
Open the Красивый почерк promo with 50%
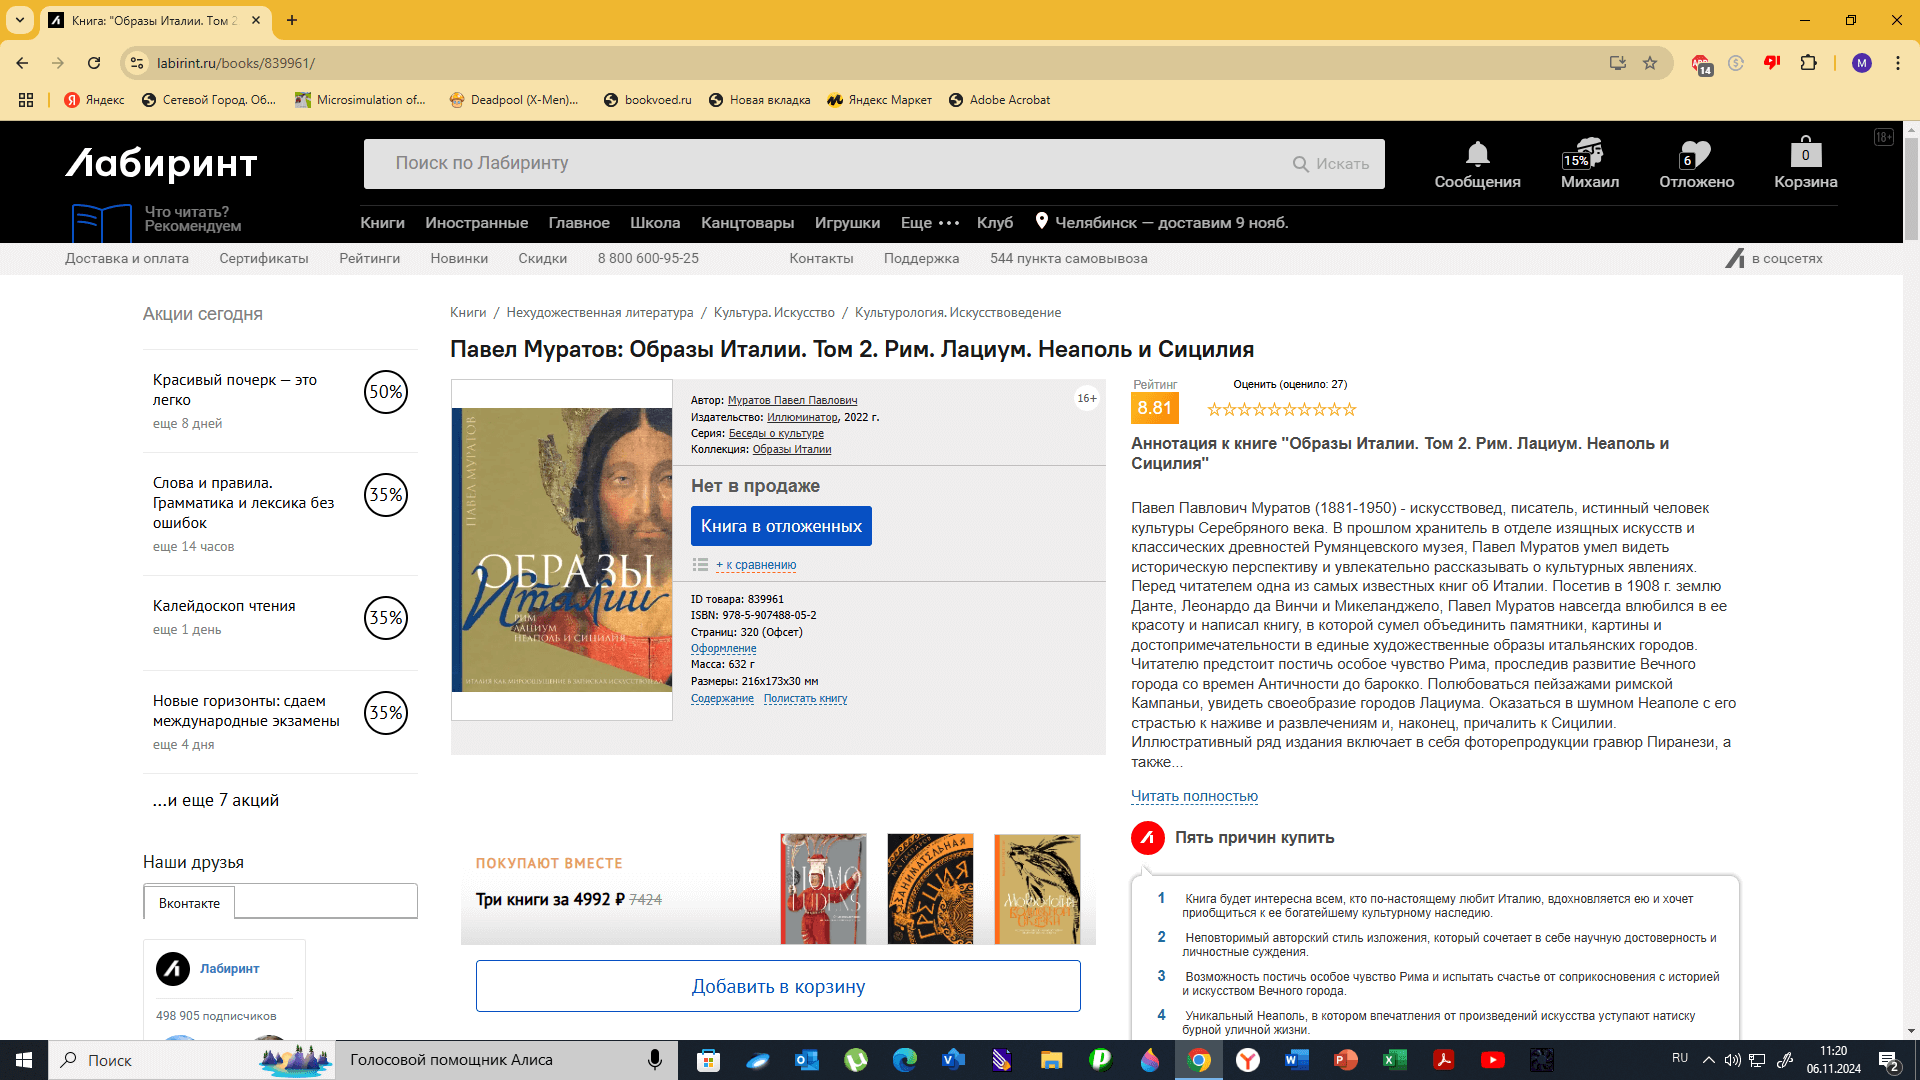coord(280,400)
